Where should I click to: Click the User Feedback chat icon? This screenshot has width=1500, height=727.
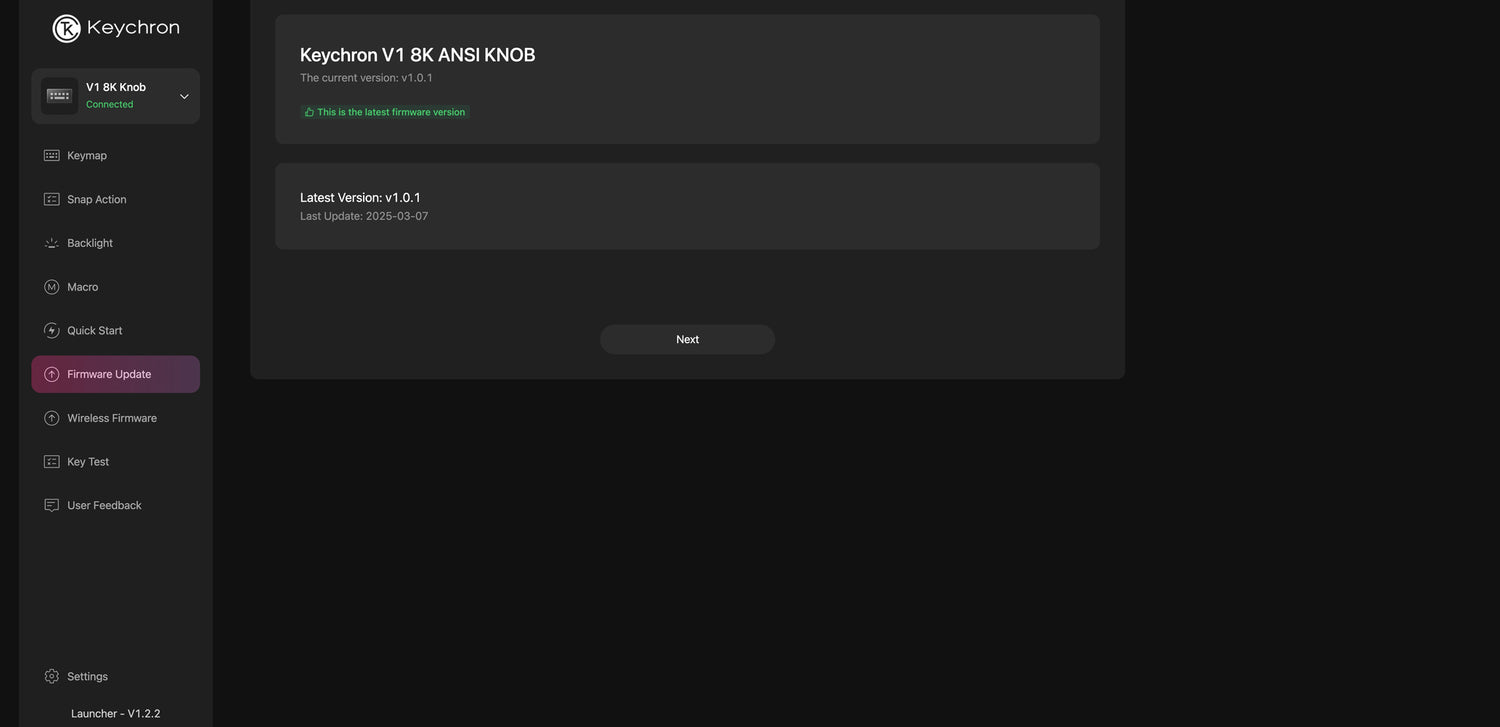coord(51,505)
